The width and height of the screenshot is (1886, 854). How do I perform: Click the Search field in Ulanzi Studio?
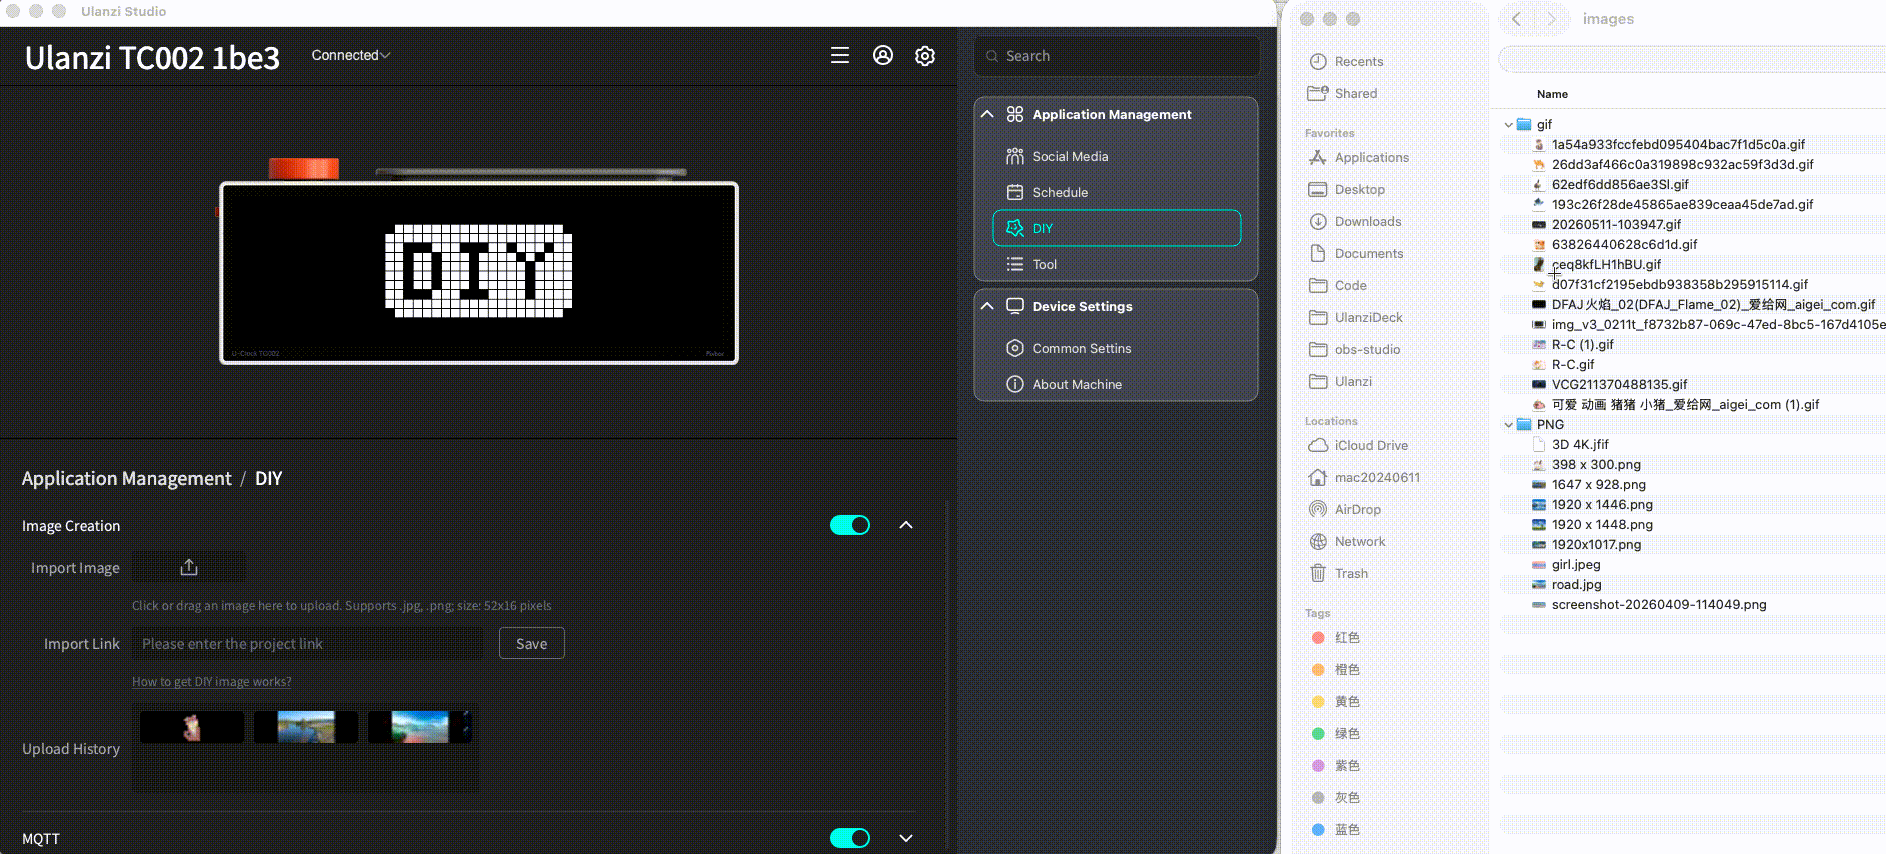(x=1117, y=56)
